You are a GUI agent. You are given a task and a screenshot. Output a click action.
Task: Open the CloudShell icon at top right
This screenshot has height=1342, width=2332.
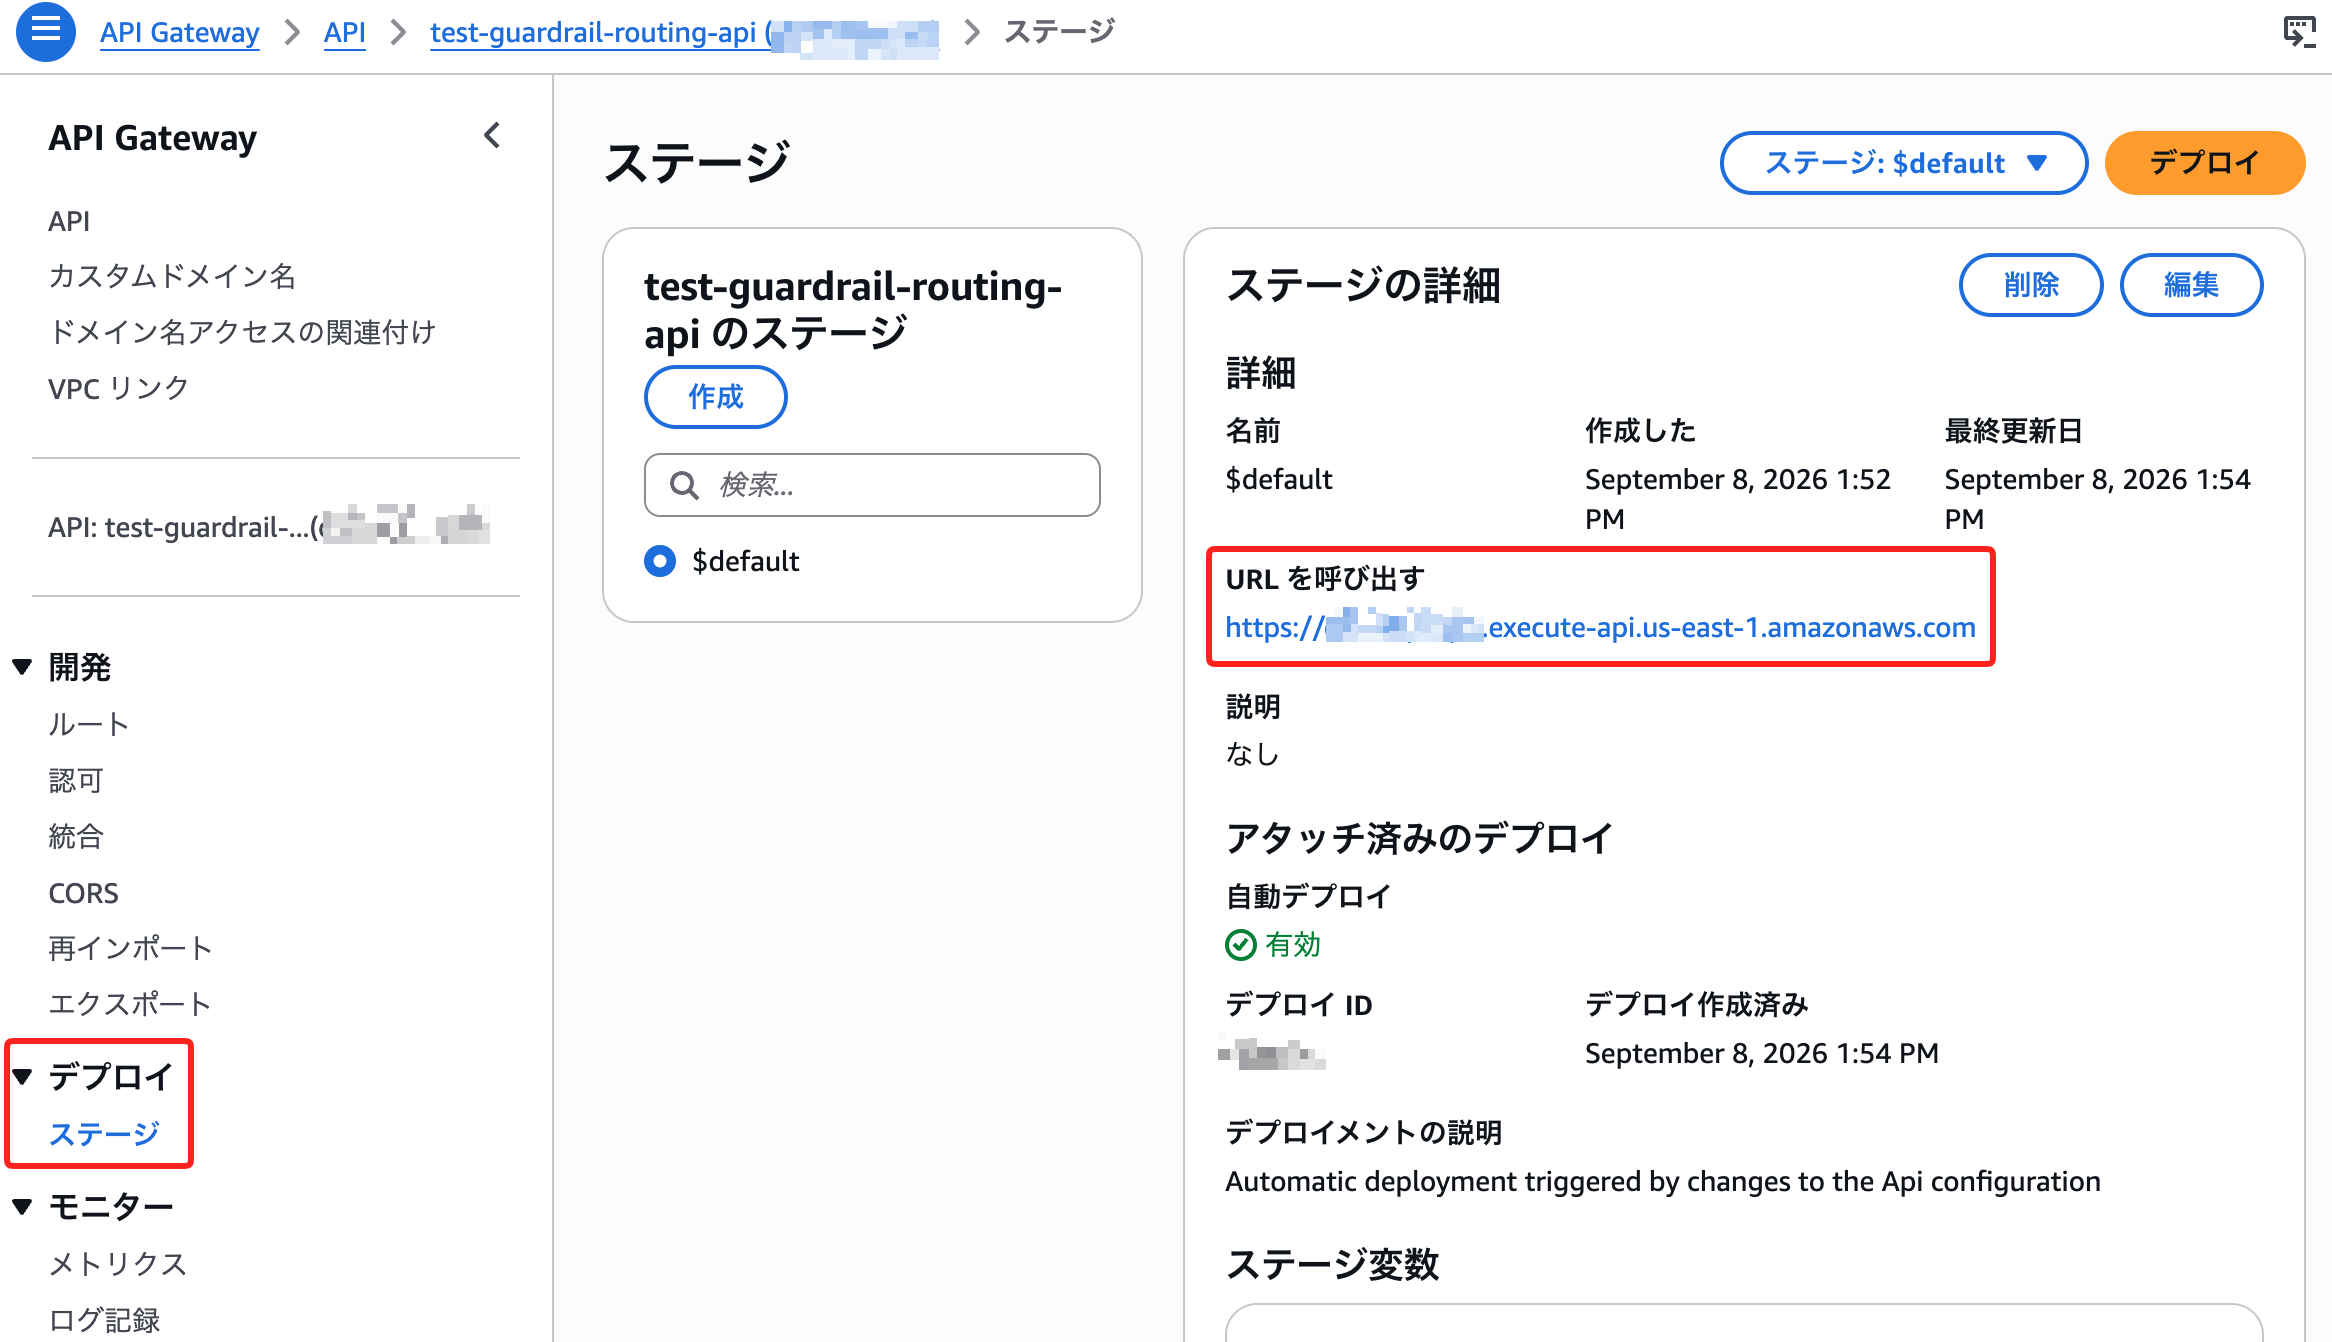2299,32
